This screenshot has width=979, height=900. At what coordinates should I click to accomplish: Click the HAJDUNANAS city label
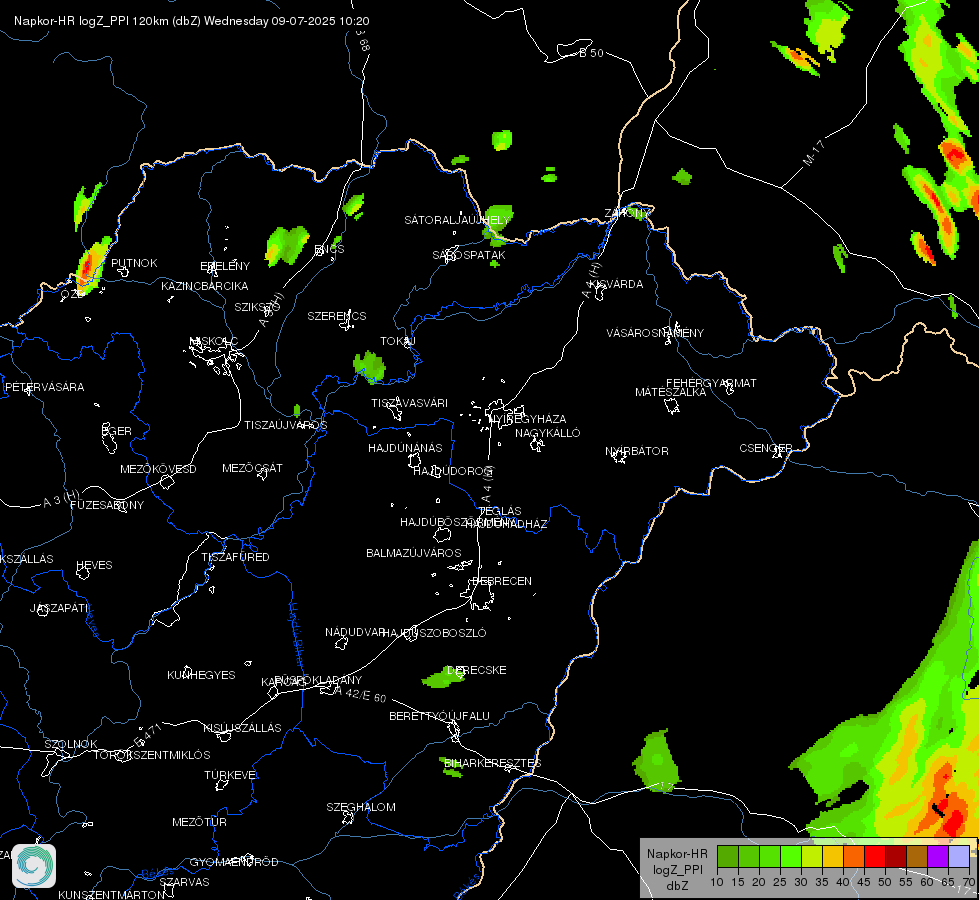click(x=405, y=448)
